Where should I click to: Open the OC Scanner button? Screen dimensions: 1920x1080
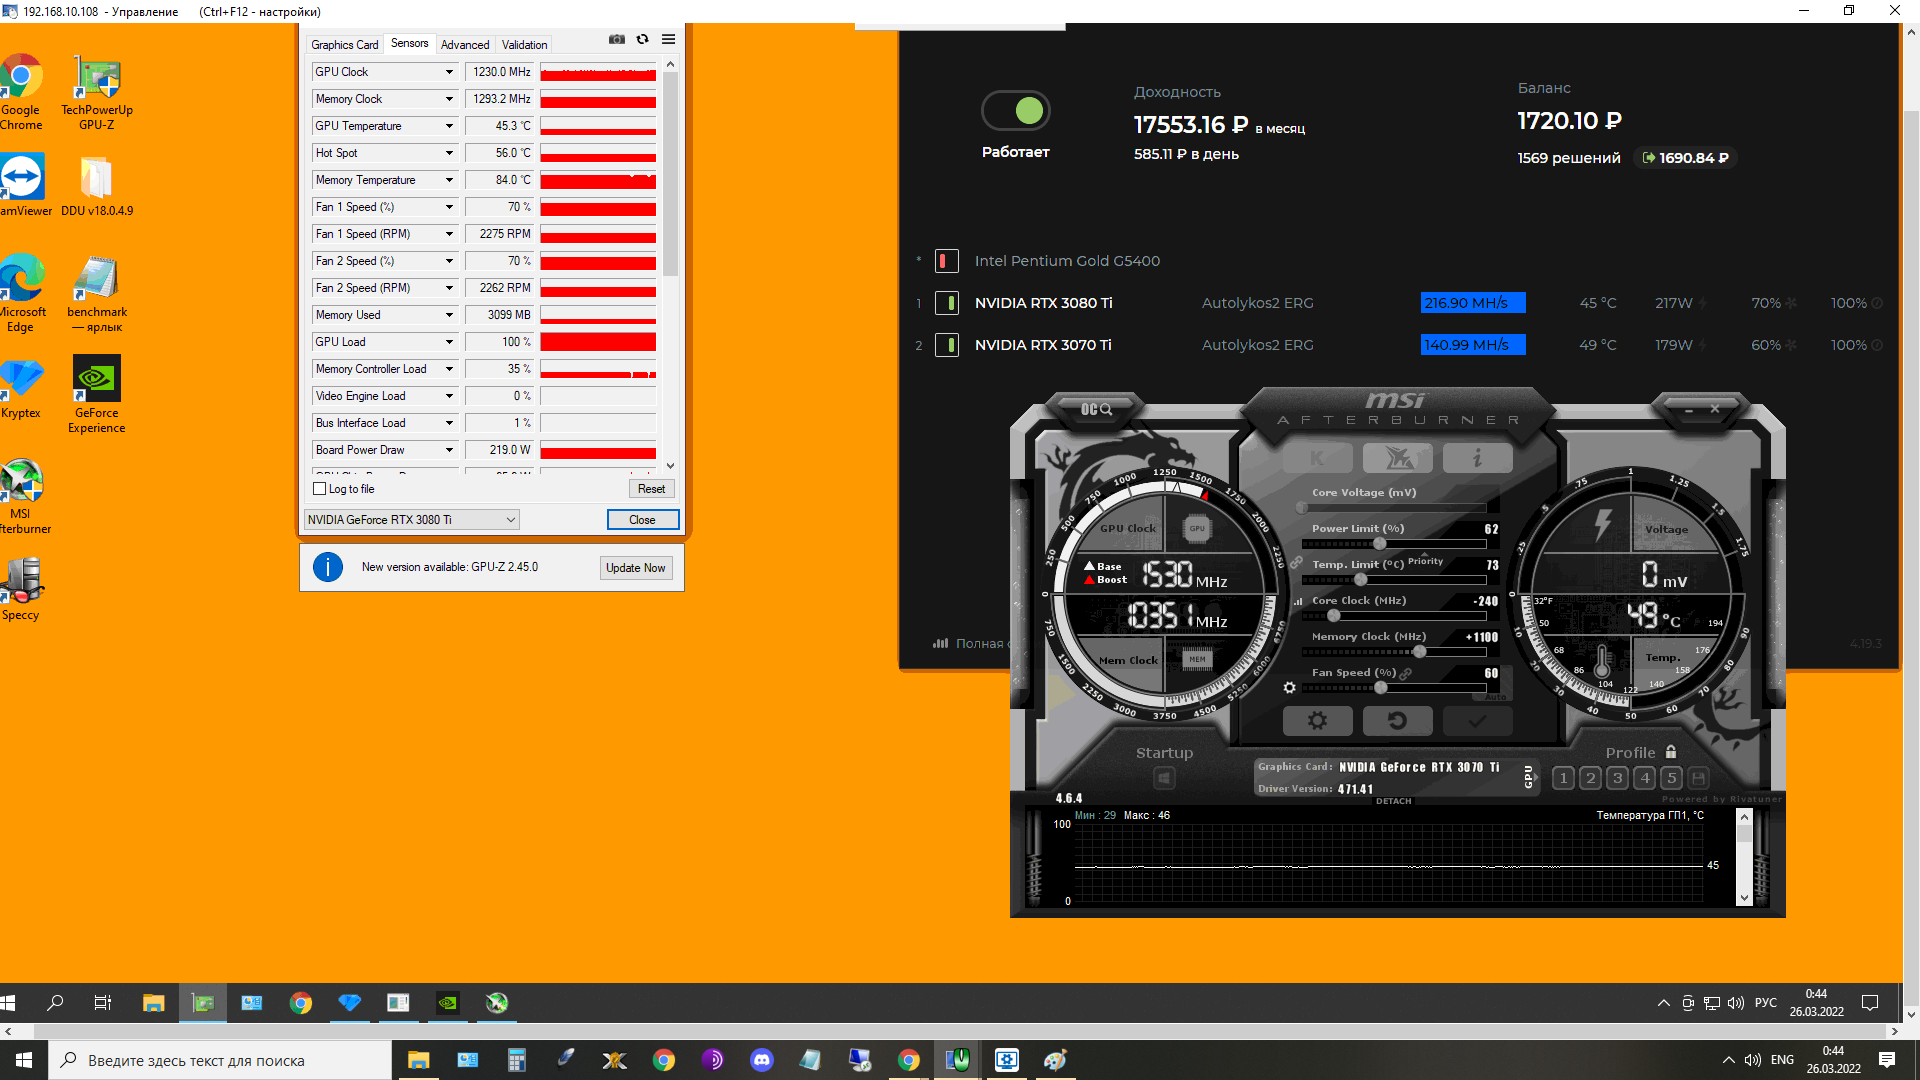[1096, 409]
